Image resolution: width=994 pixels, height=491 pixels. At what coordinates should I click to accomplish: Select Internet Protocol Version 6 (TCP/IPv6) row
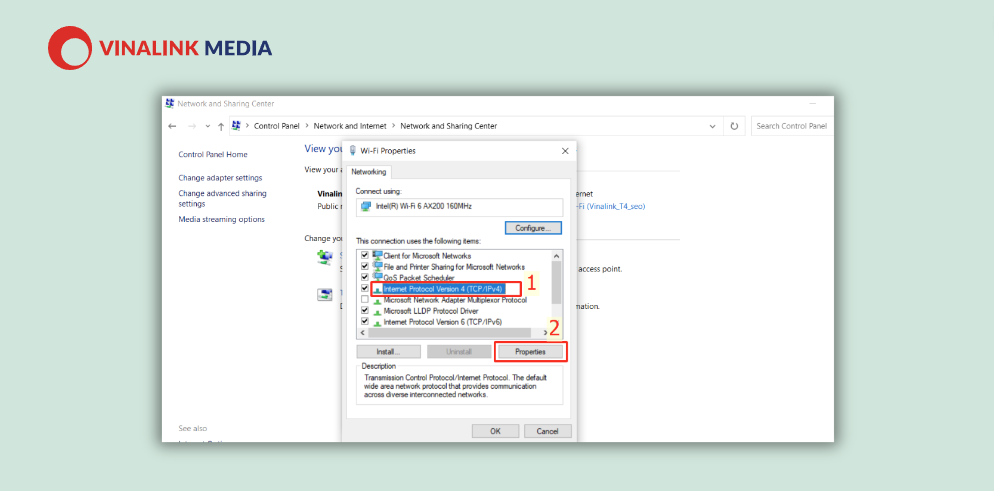[443, 322]
